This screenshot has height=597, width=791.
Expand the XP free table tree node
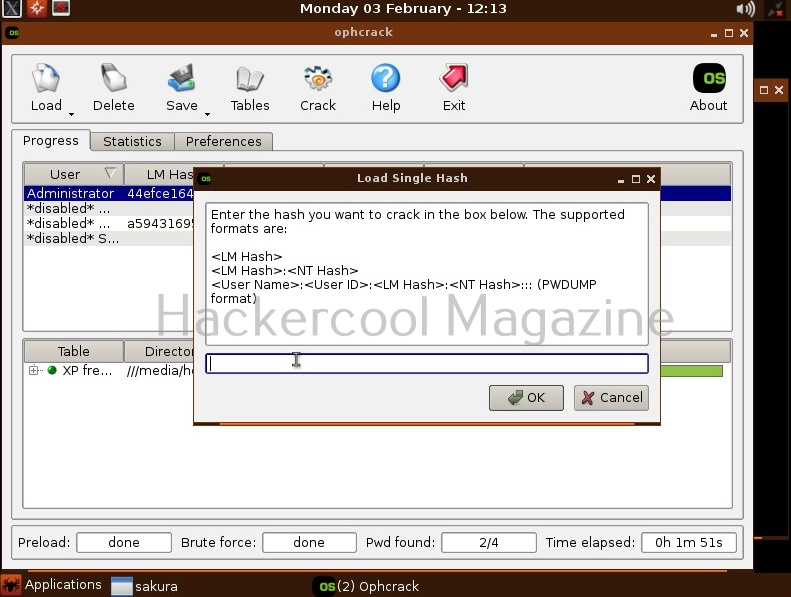point(33,370)
